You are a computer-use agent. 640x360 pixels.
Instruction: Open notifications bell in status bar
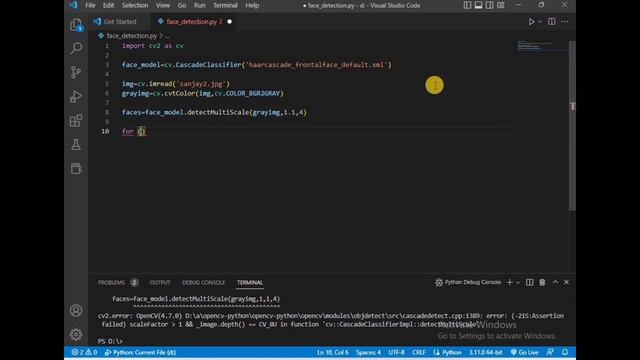(x=565, y=352)
